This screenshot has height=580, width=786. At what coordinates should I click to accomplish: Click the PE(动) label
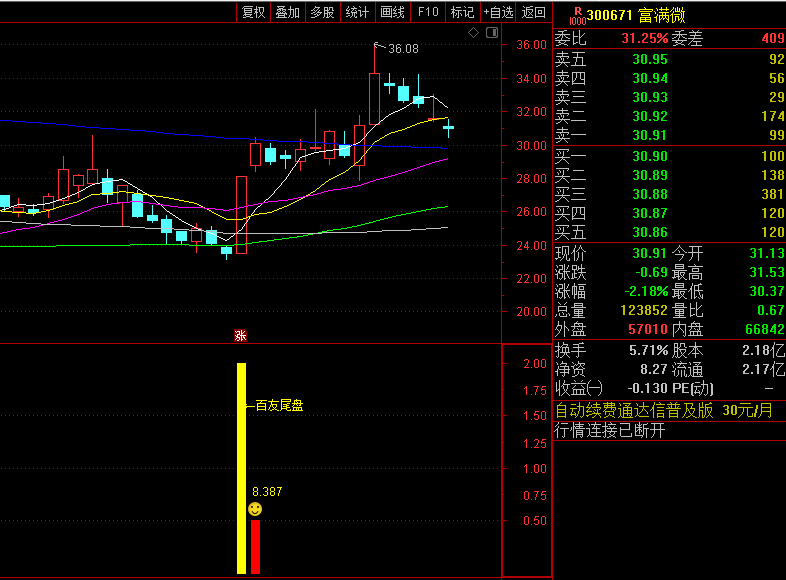click(x=692, y=389)
